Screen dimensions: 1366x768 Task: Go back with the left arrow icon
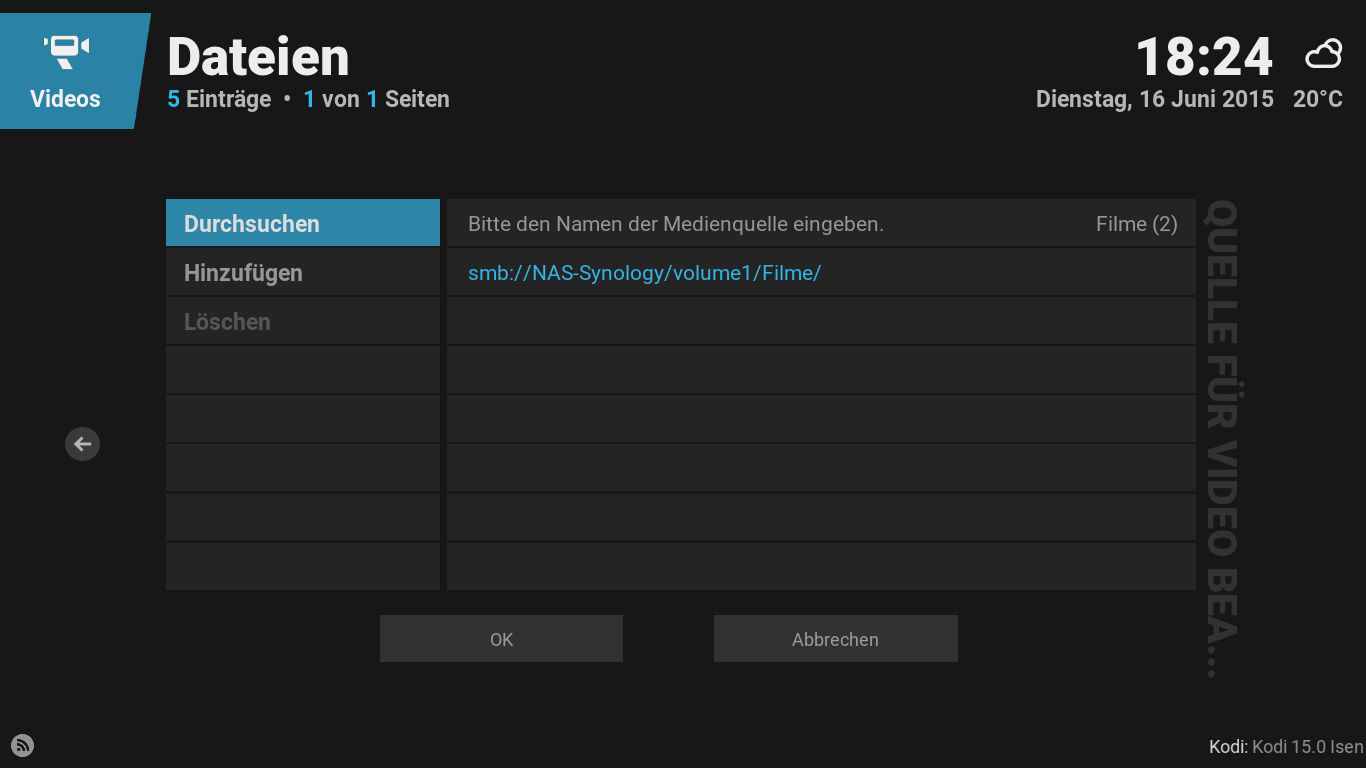(x=82, y=444)
